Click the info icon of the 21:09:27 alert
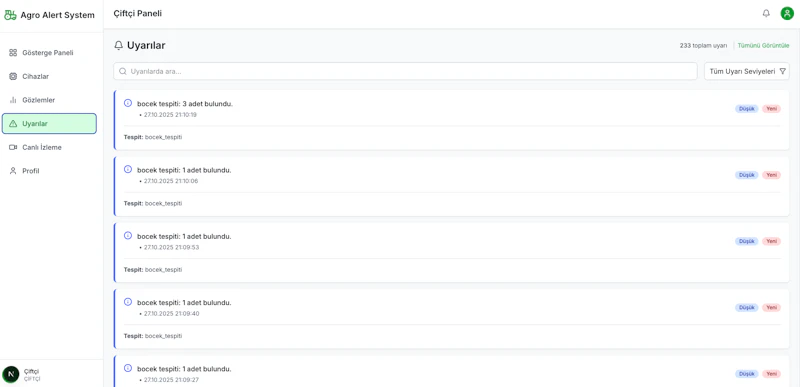The image size is (800, 387). pos(128,368)
